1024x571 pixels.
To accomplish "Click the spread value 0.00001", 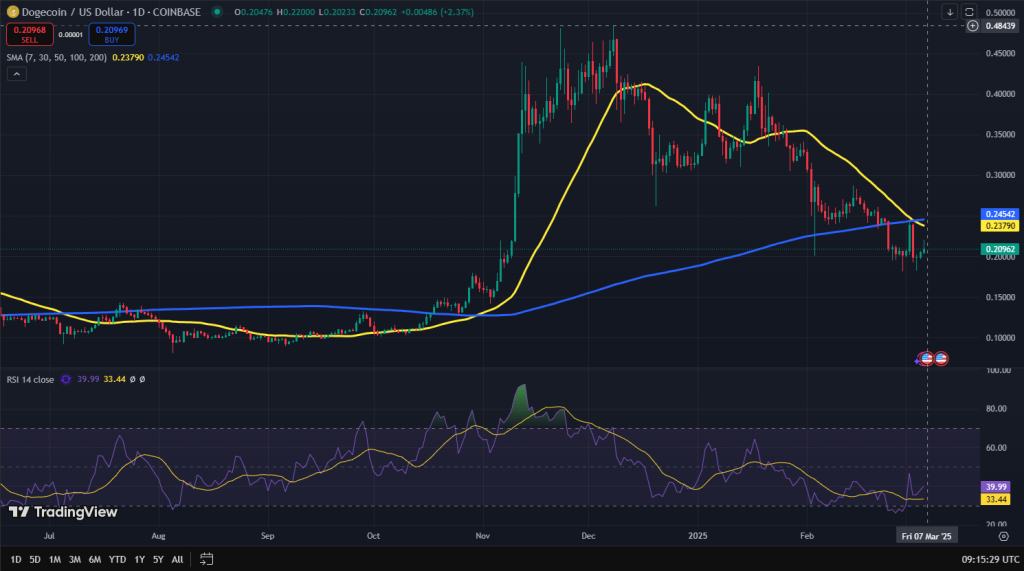I will tap(71, 35).
